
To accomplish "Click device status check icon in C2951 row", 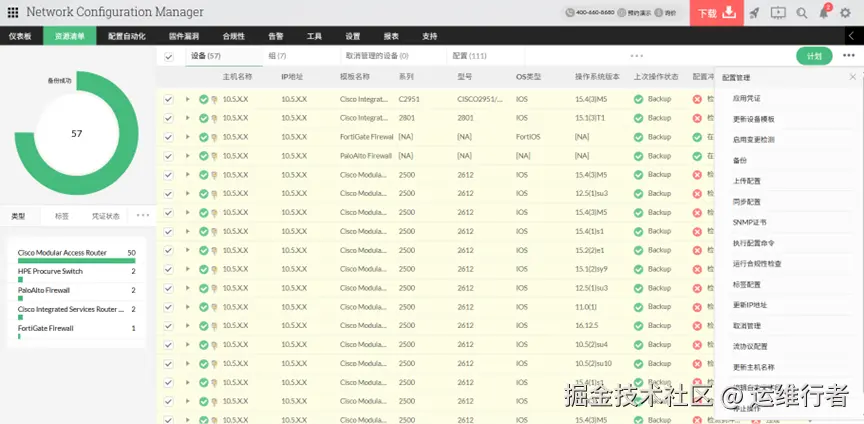I will [203, 99].
